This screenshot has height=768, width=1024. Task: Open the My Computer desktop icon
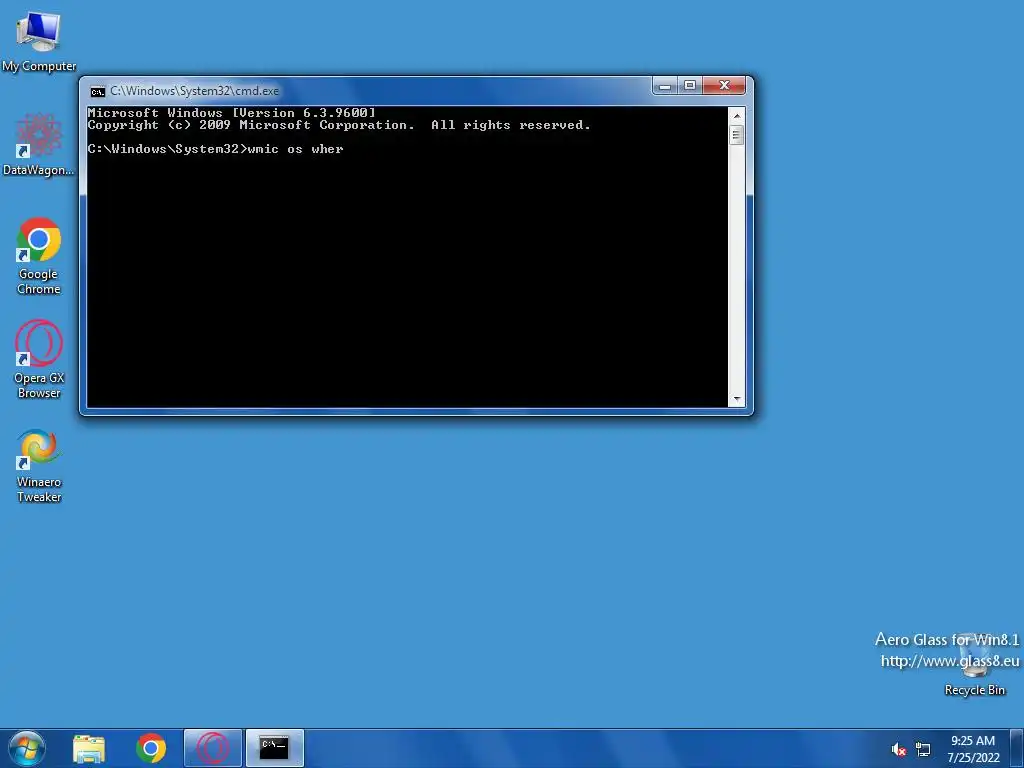(x=39, y=42)
